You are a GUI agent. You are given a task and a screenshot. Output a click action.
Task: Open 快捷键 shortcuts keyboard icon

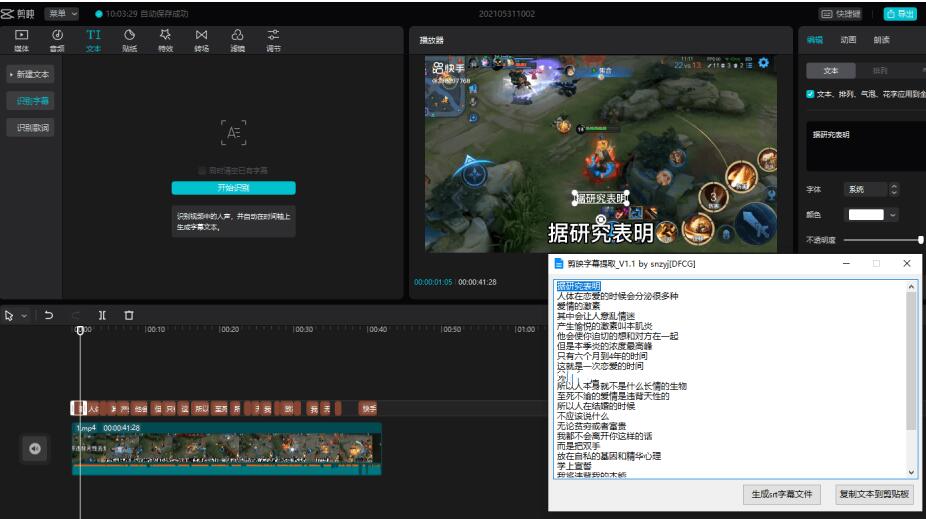coord(827,14)
